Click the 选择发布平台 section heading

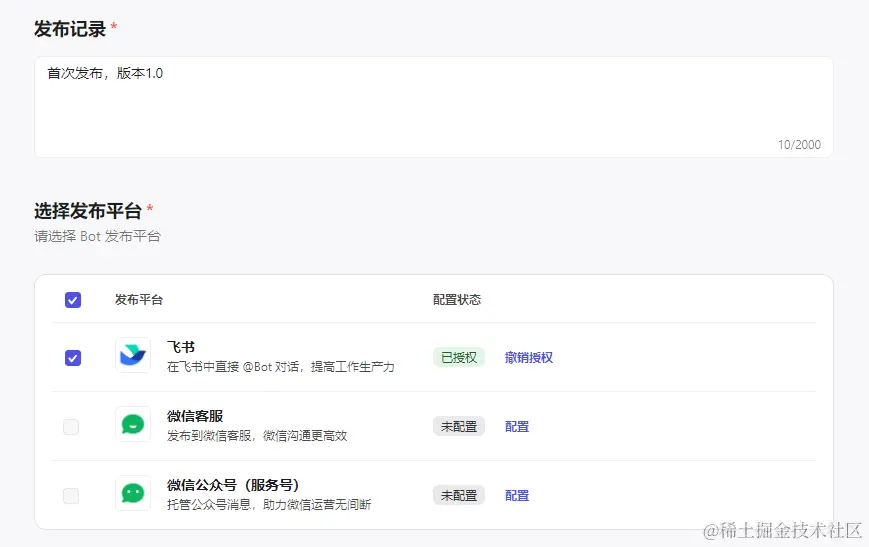[88, 211]
